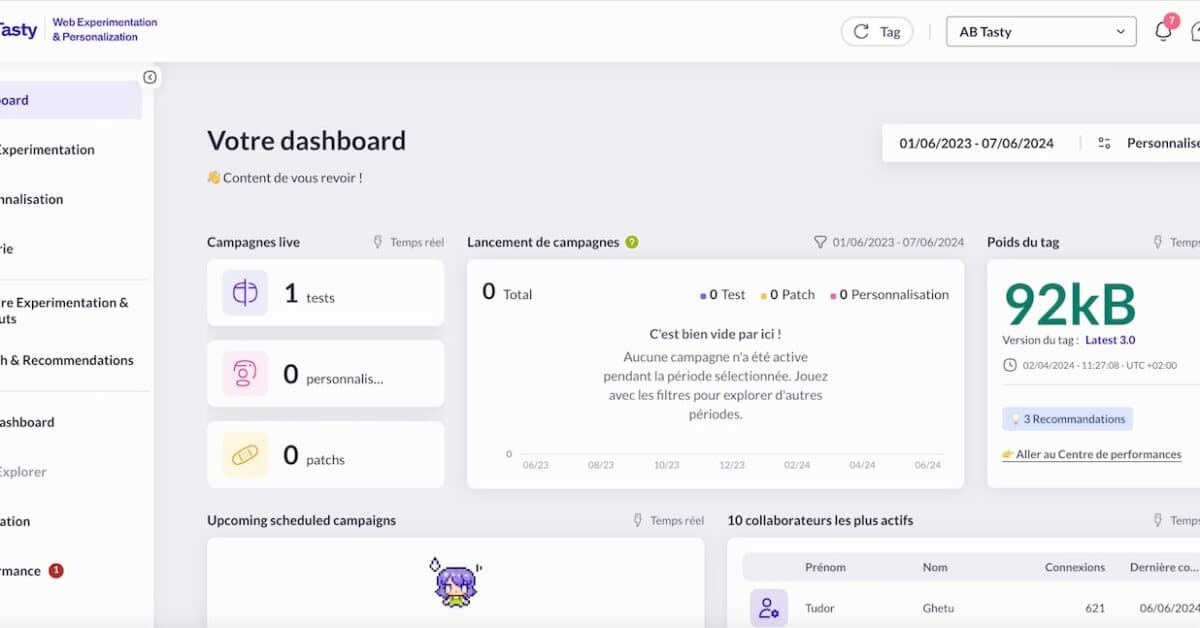The width and height of the screenshot is (1200, 628).
Task: Click Tudor's user avatar icon
Action: pyautogui.click(x=769, y=608)
